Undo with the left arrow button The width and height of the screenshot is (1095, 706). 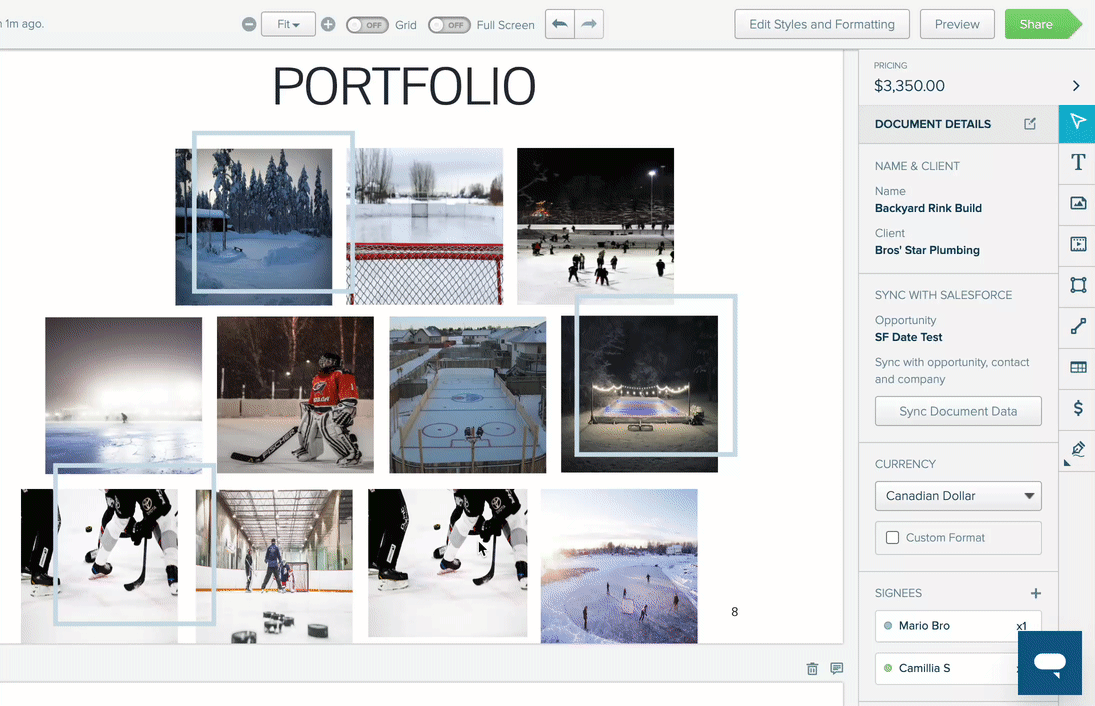click(559, 24)
